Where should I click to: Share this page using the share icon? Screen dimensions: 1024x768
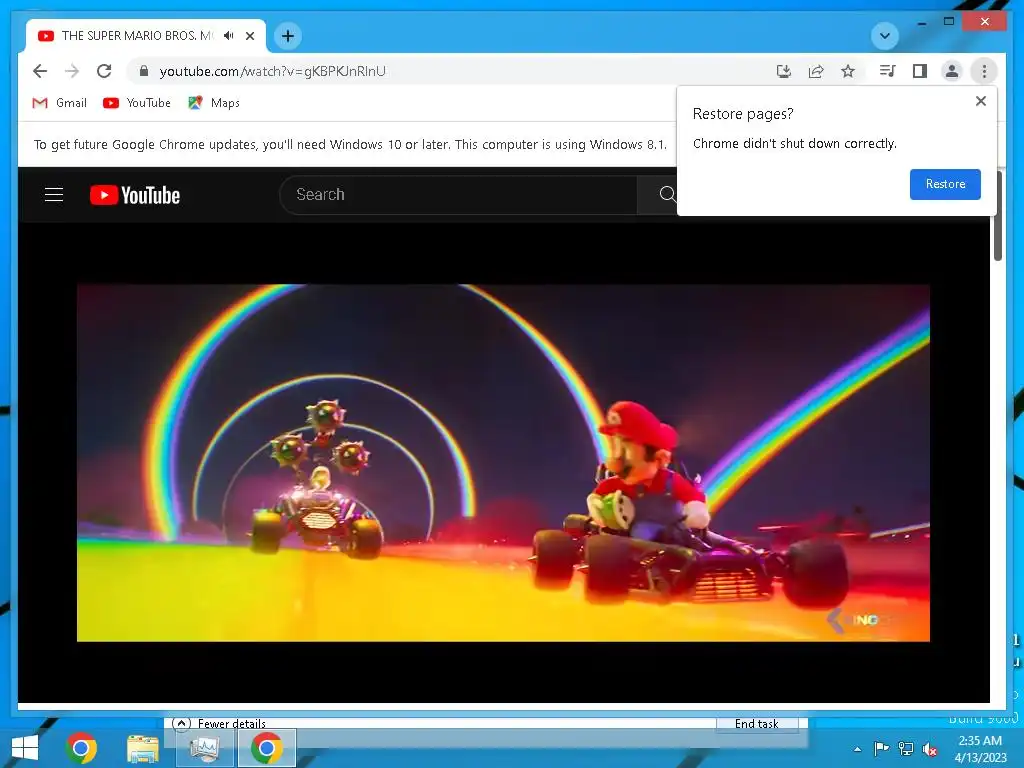(816, 71)
